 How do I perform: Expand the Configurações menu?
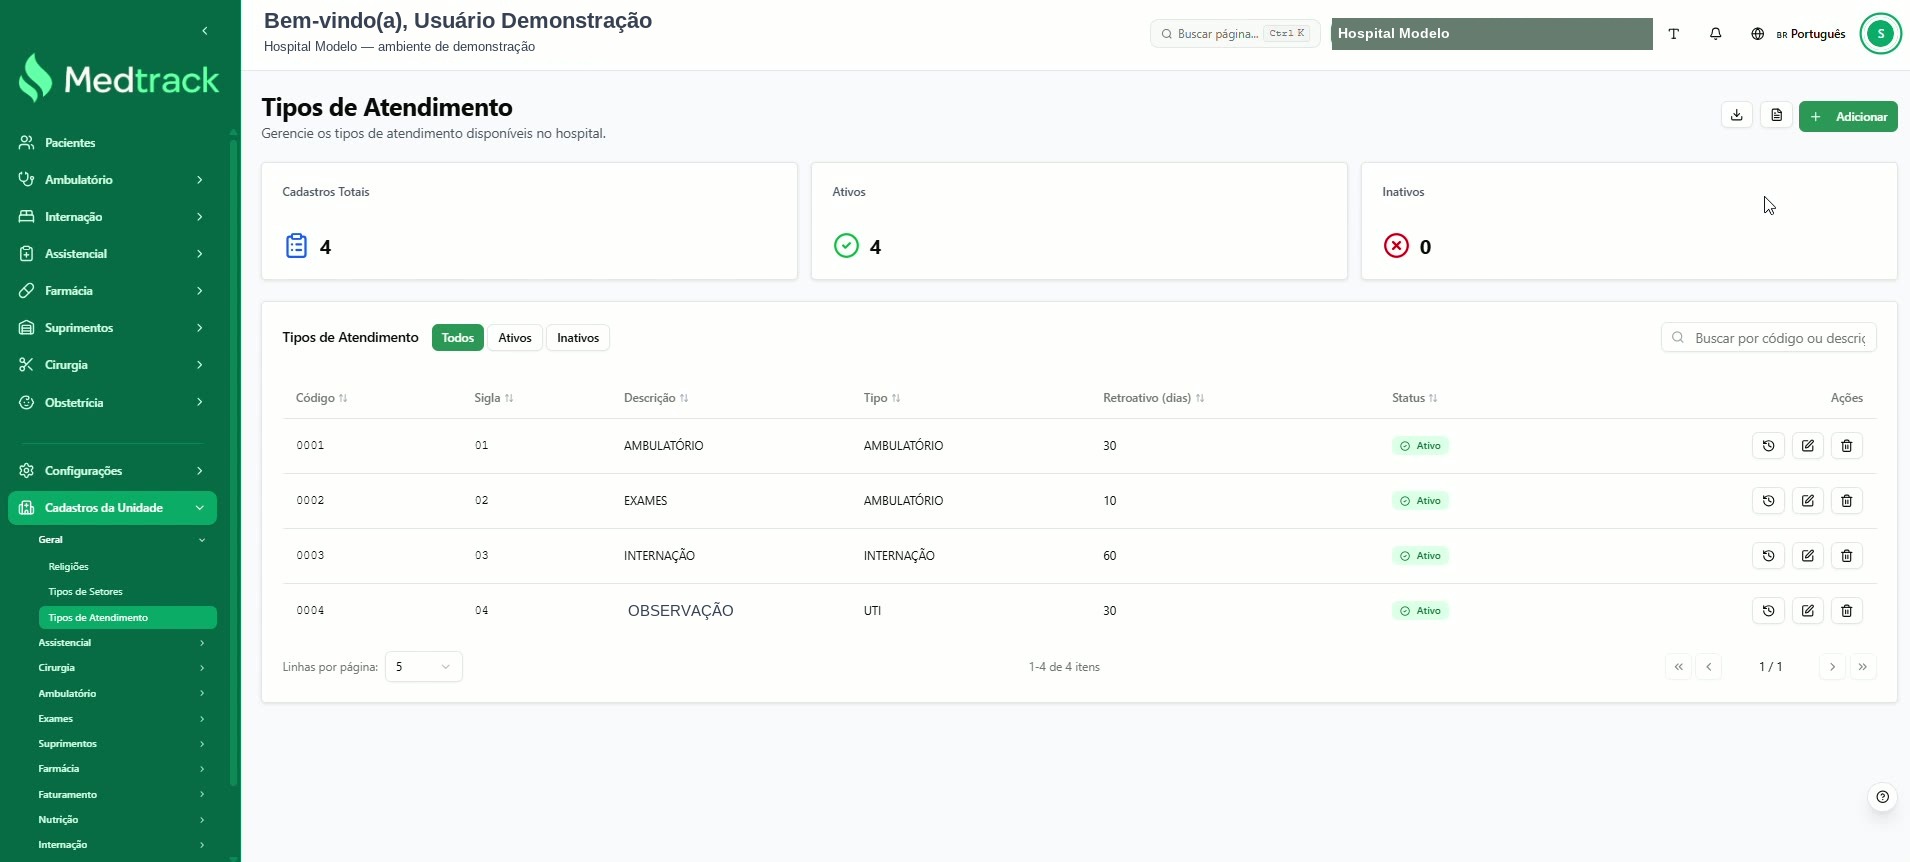(112, 471)
